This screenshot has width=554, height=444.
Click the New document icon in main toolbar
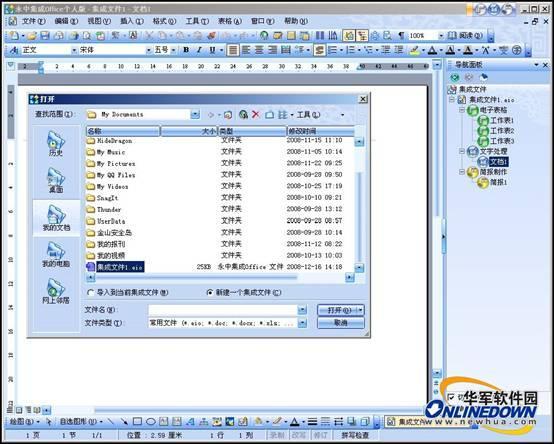14,35
